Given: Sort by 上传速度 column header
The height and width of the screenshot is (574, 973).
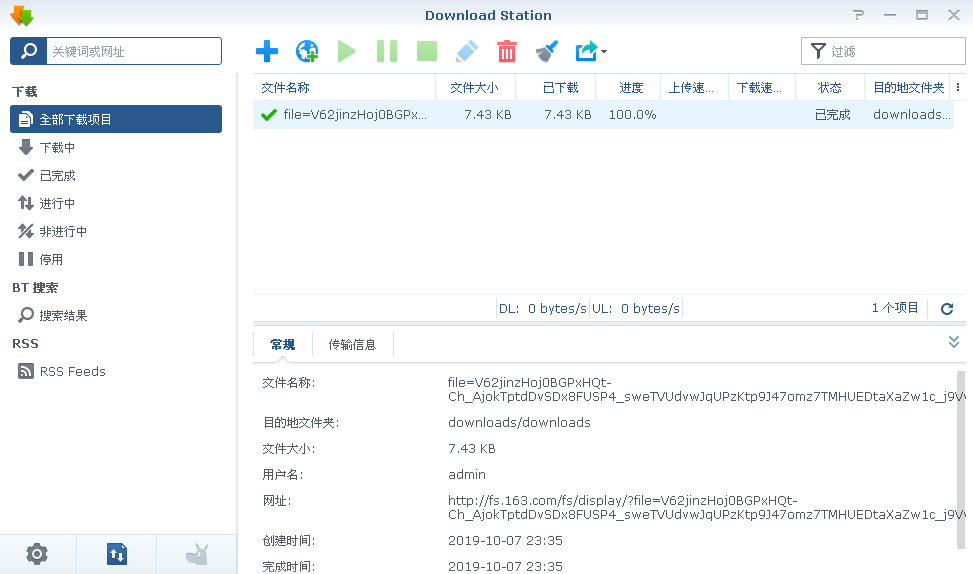Looking at the screenshot, I should 694,87.
